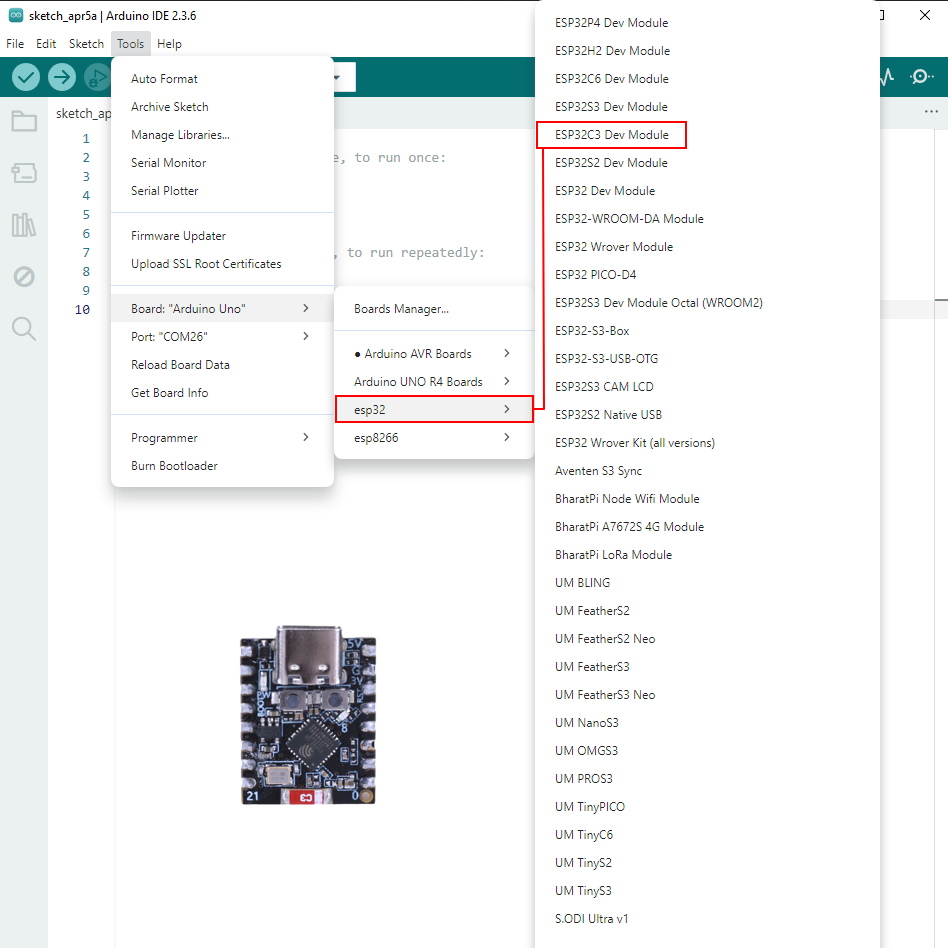Click the Verify sketch checkmark icon
Screen dimensions: 948x948
click(26, 77)
